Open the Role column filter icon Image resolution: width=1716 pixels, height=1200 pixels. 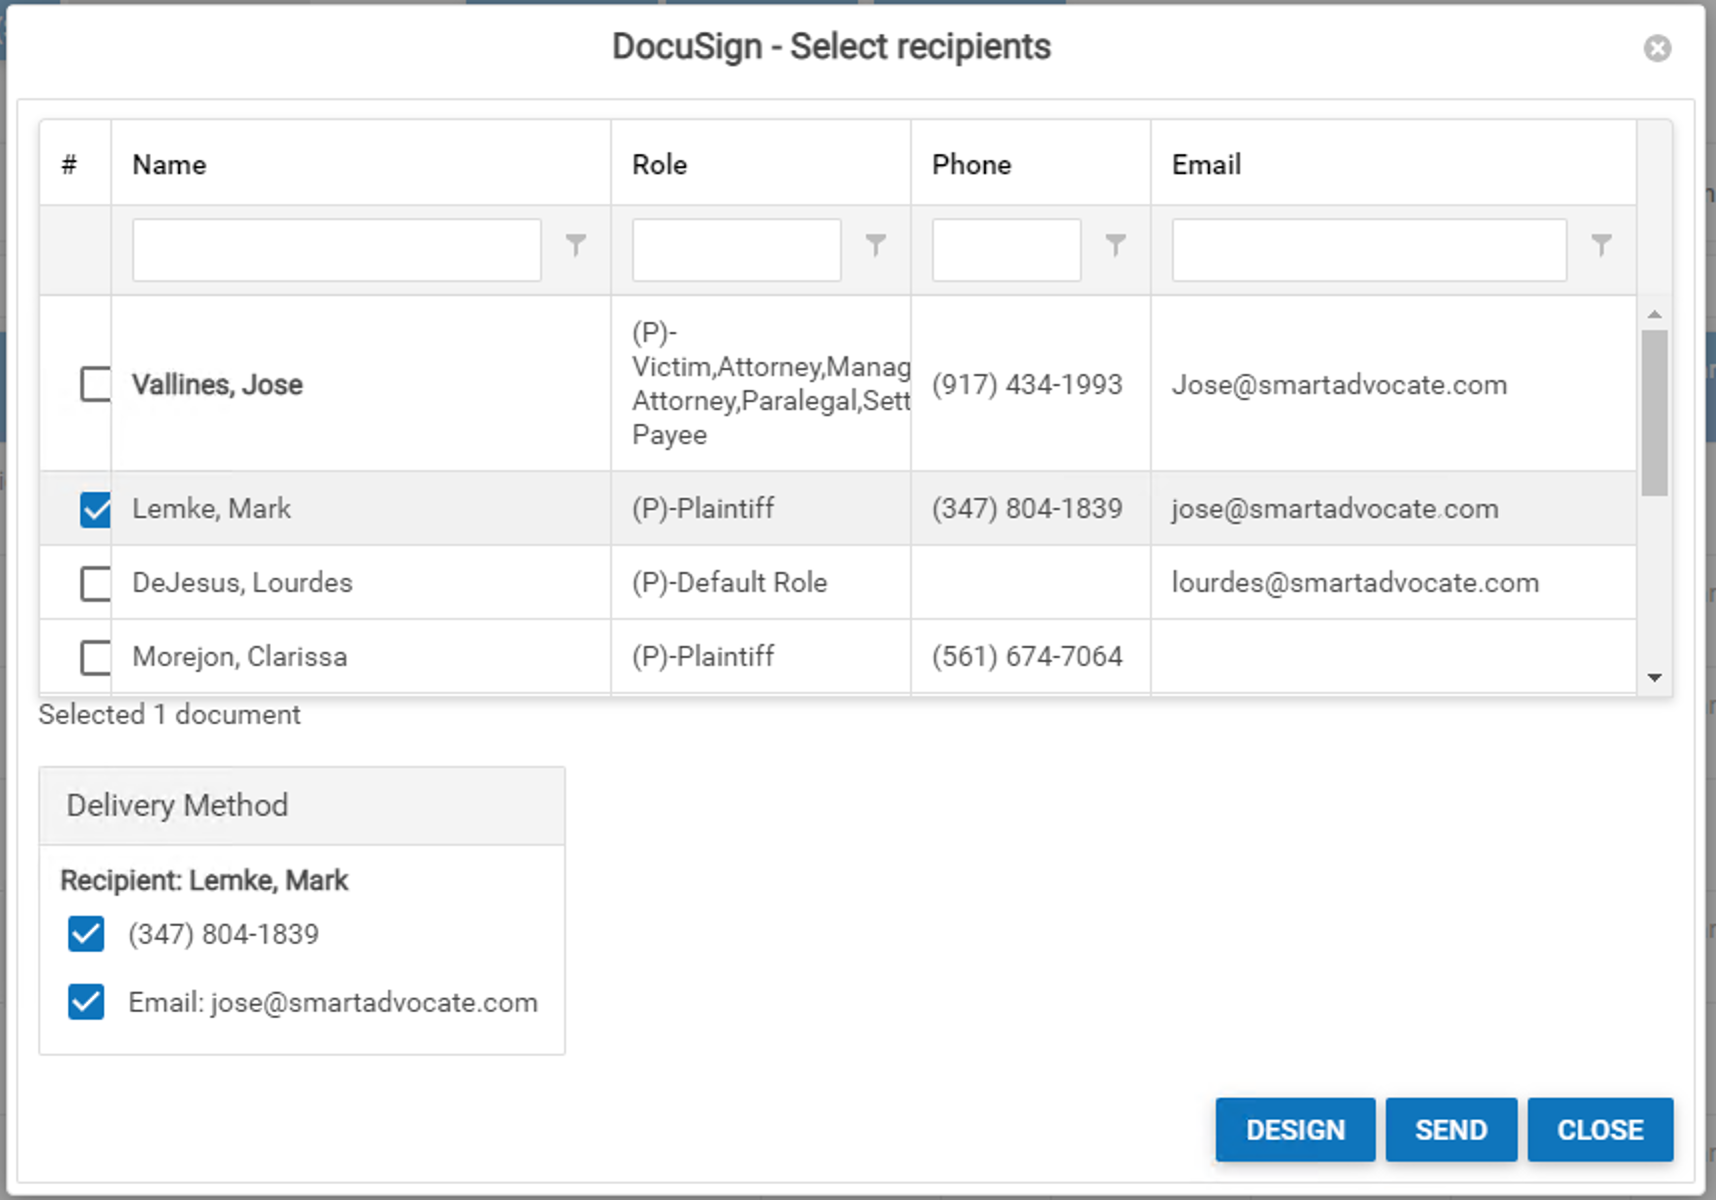click(876, 245)
